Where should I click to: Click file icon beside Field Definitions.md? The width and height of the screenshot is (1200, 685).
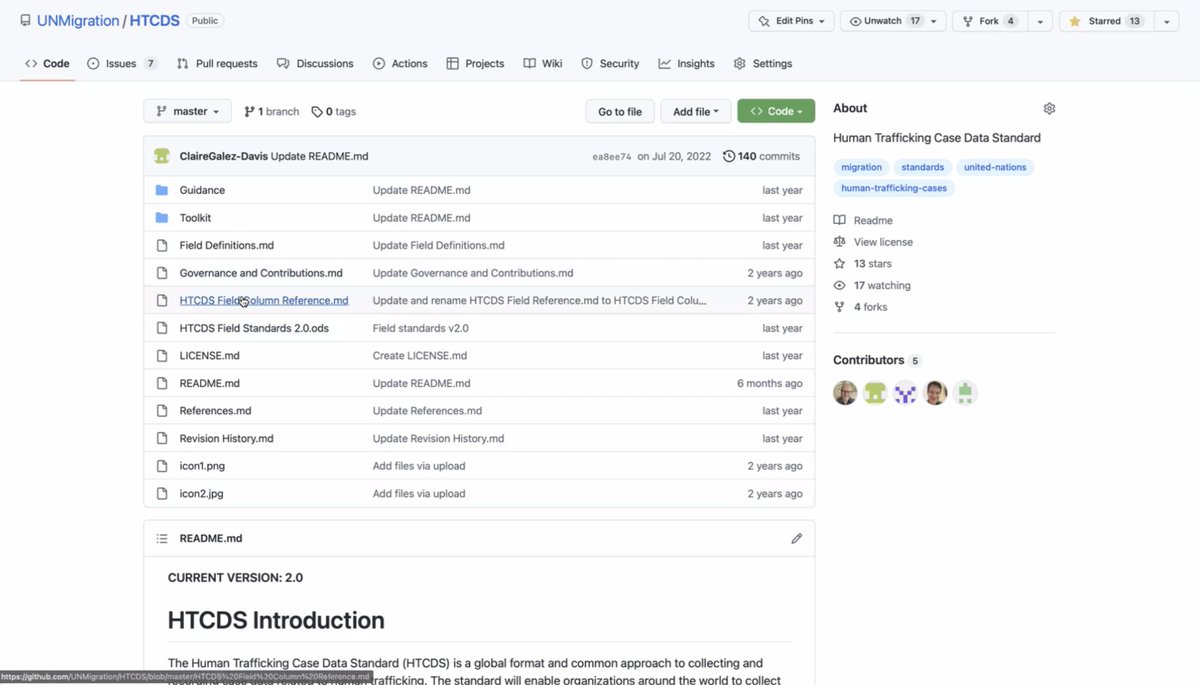click(162, 245)
